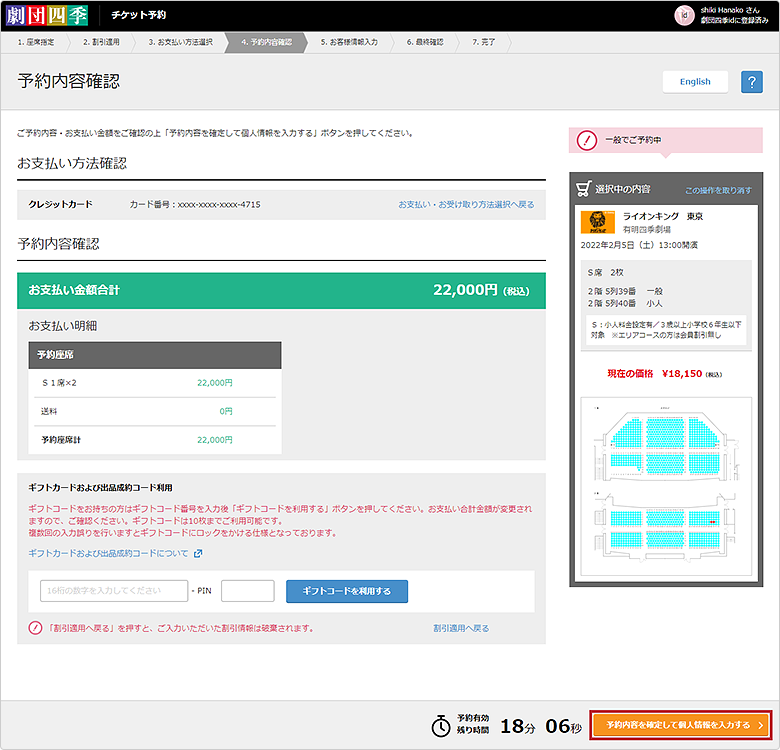This screenshot has height=750, width=780.
Task: Confirm the reservation with the orange 予約内容を確定して個人情報を入力する button
Action: point(681,725)
